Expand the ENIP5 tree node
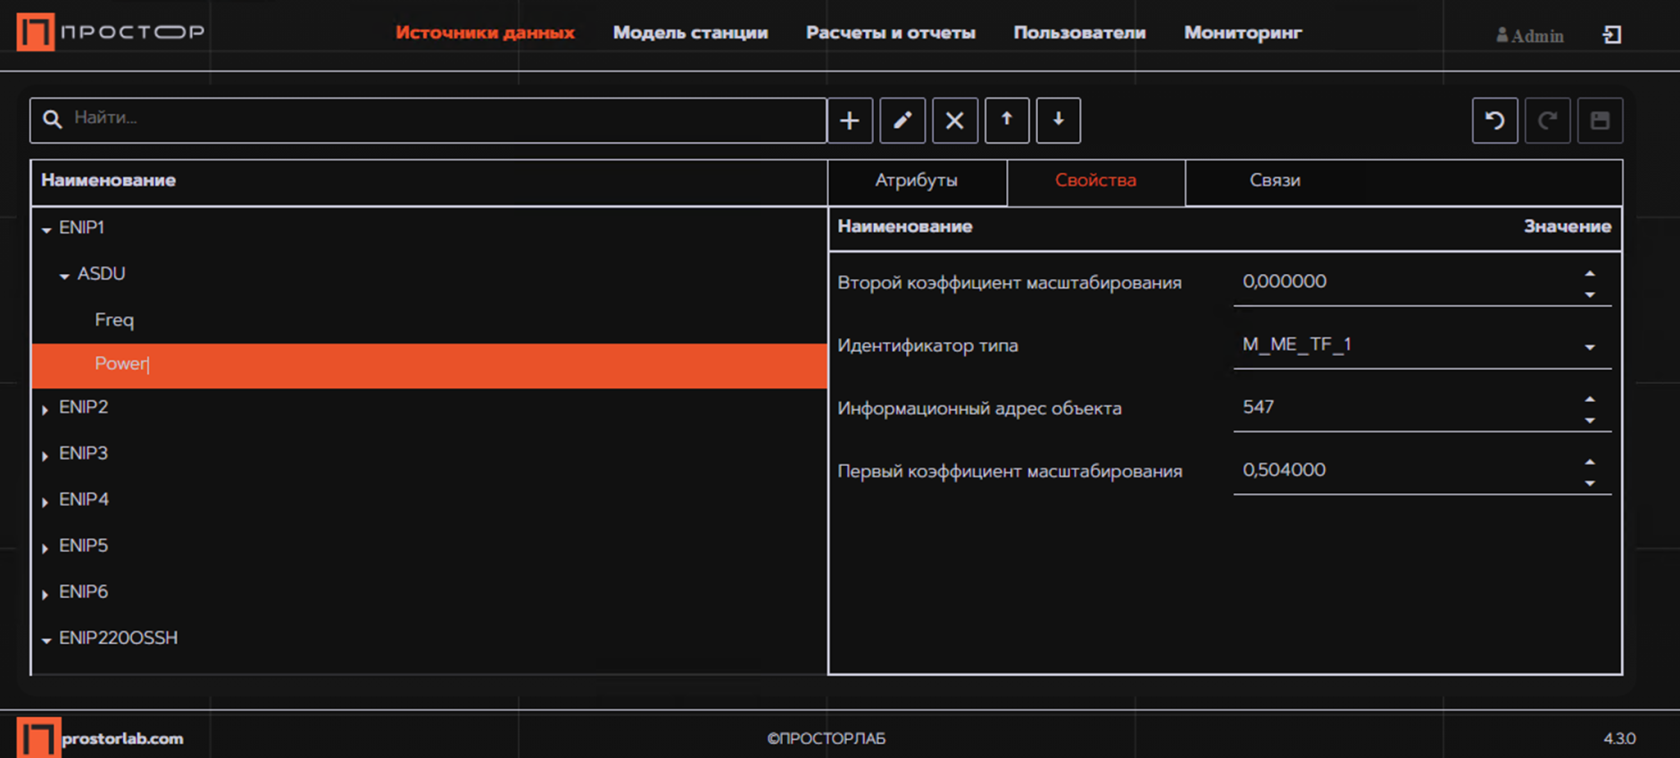Image resolution: width=1680 pixels, height=758 pixels. [46, 547]
